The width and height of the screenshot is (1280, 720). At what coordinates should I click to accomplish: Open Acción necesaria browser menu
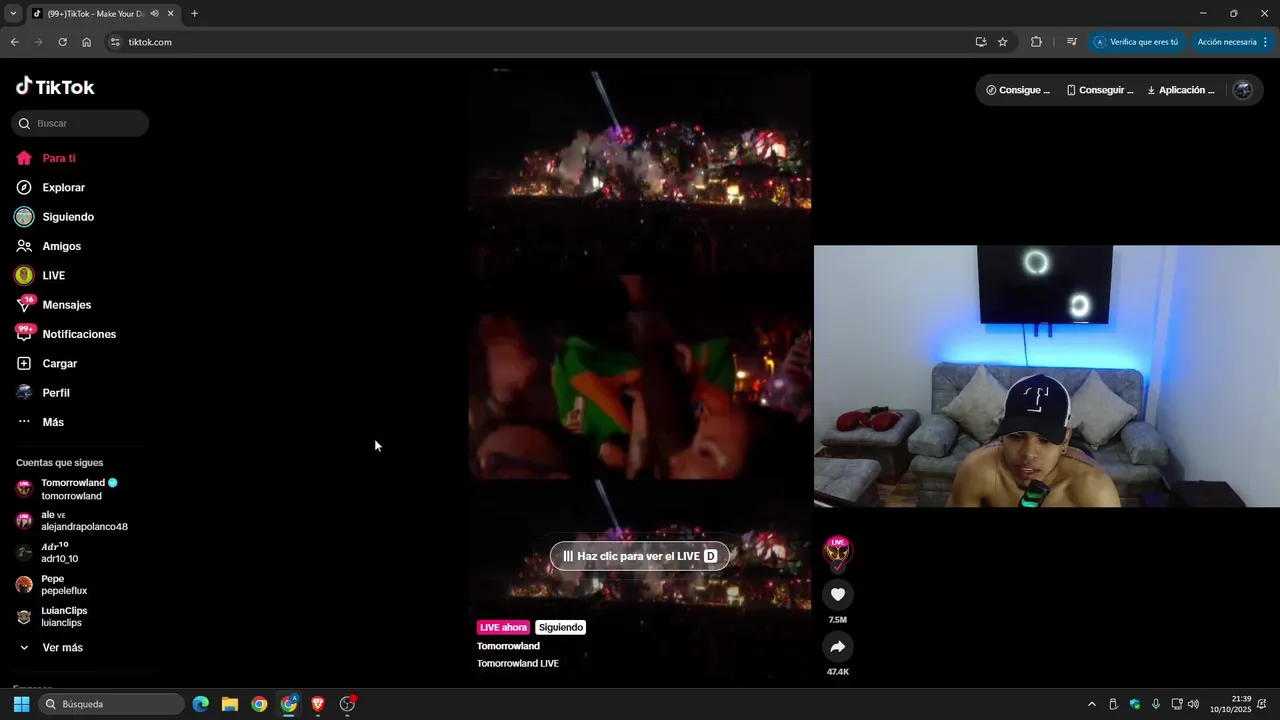click(x=1232, y=42)
